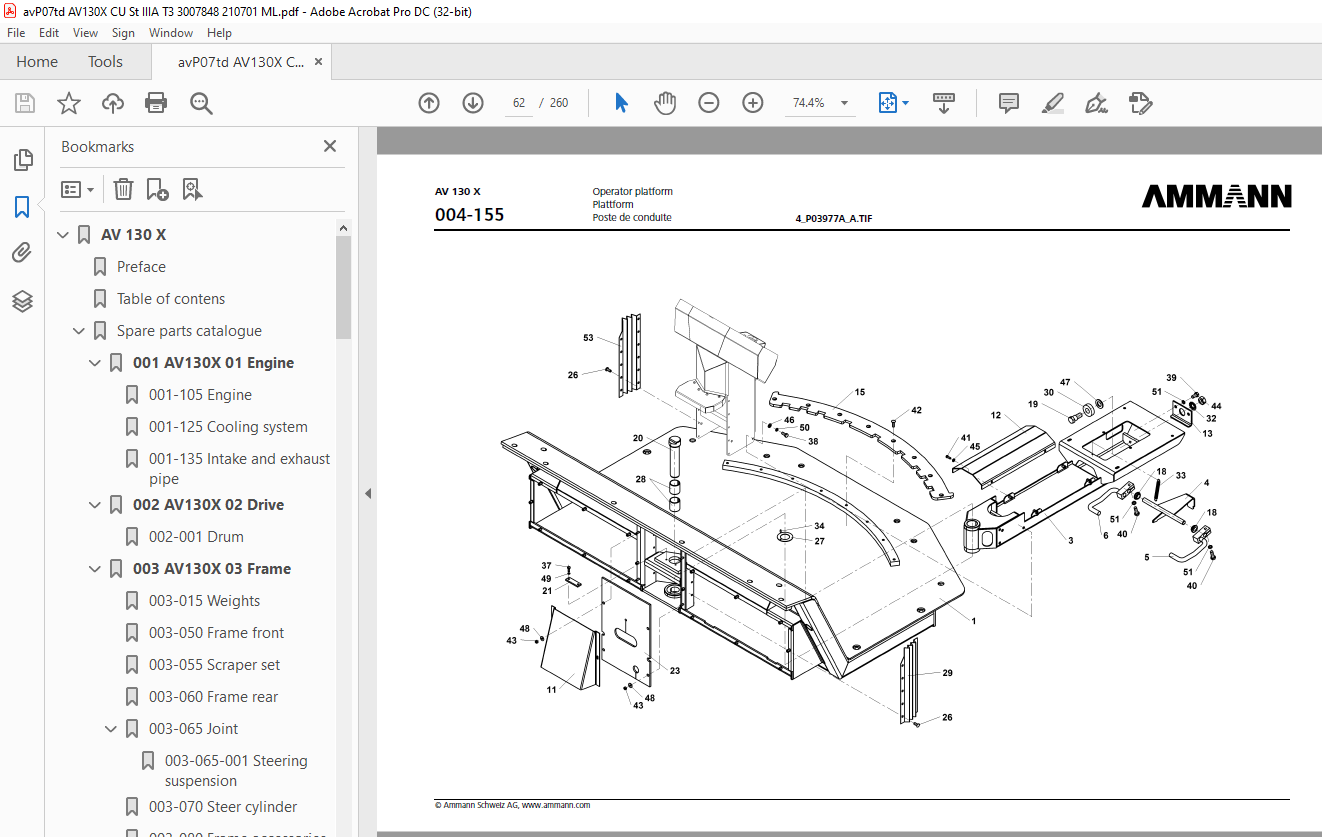Click the Save file icon
The height and width of the screenshot is (837, 1322).
25,103
